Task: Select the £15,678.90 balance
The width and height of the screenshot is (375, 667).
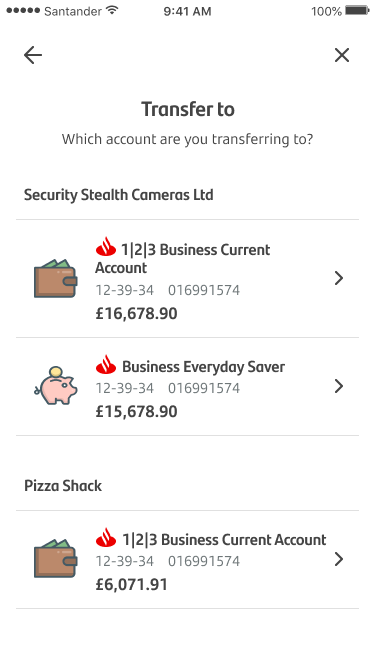Action: pos(136,411)
